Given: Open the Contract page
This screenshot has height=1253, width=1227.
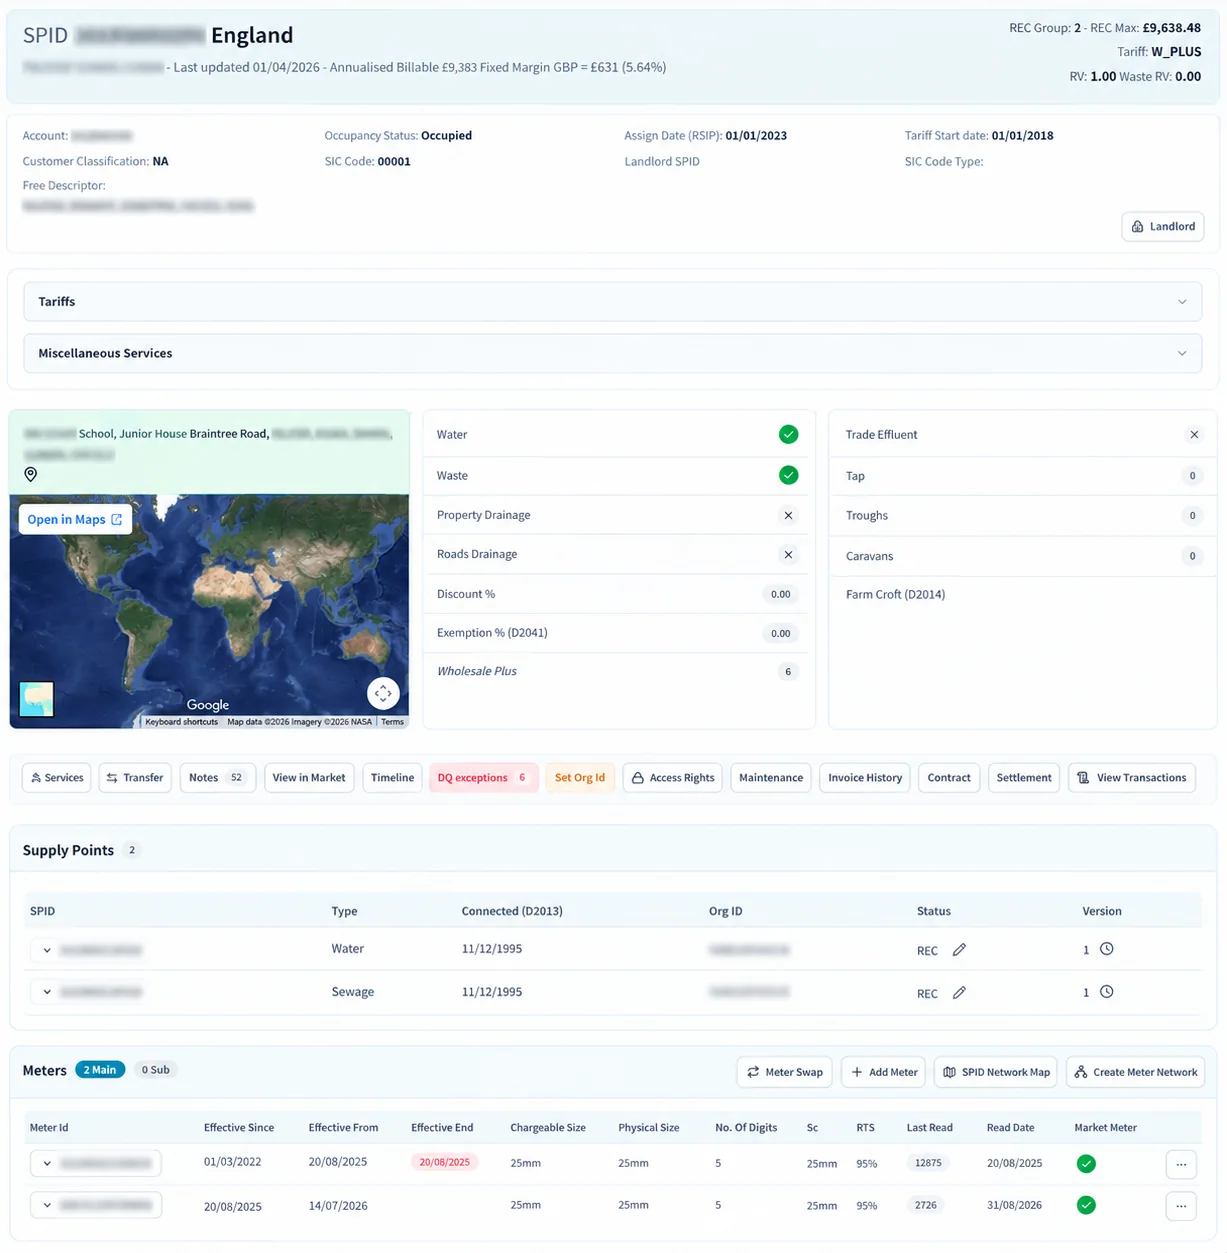Looking at the screenshot, I should (x=949, y=777).
